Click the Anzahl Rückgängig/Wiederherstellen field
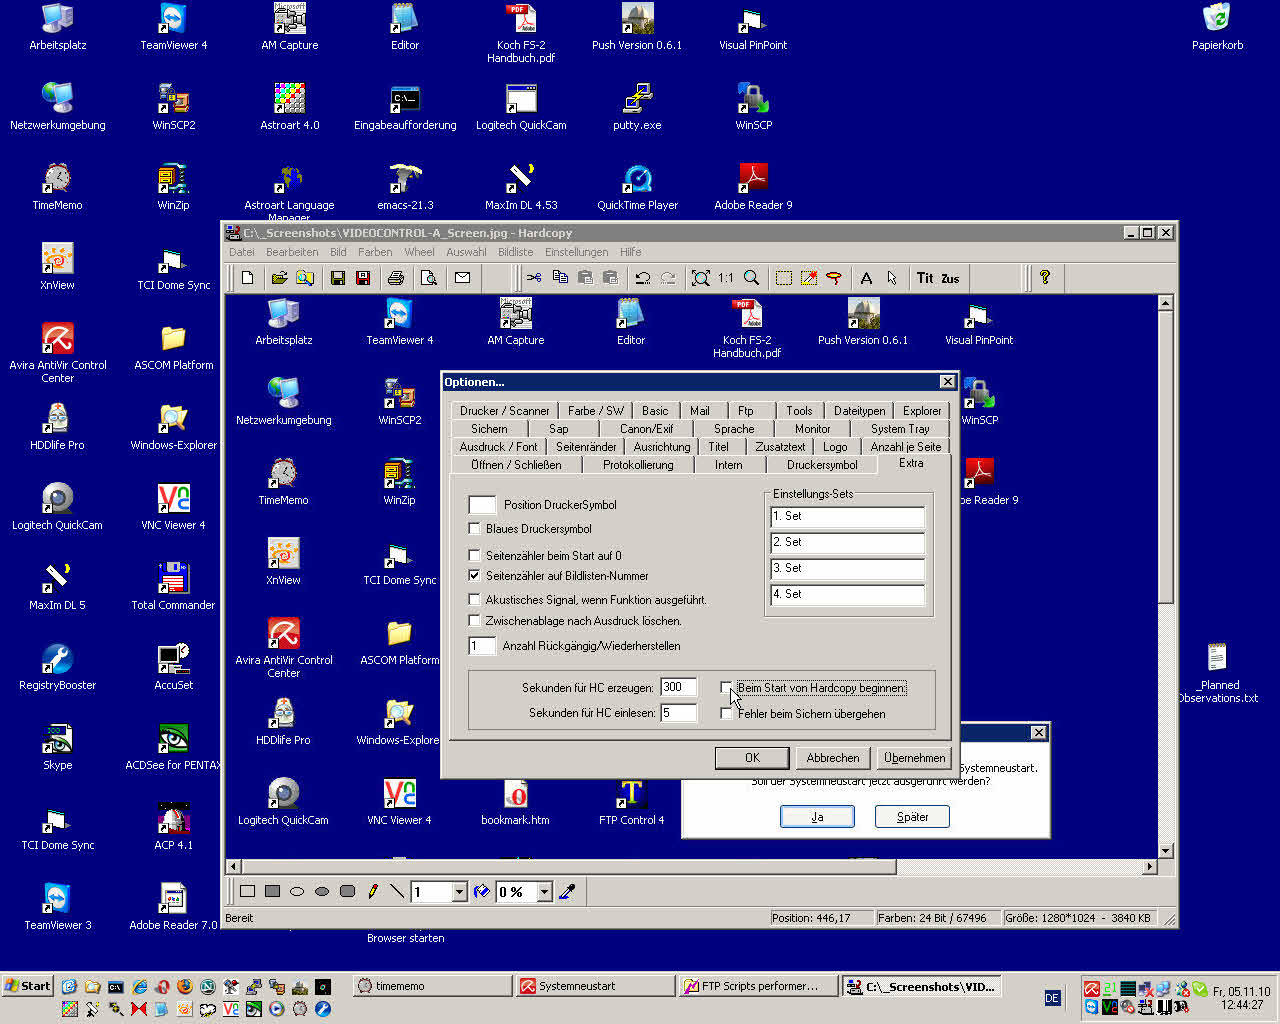The image size is (1280, 1024). coord(482,646)
